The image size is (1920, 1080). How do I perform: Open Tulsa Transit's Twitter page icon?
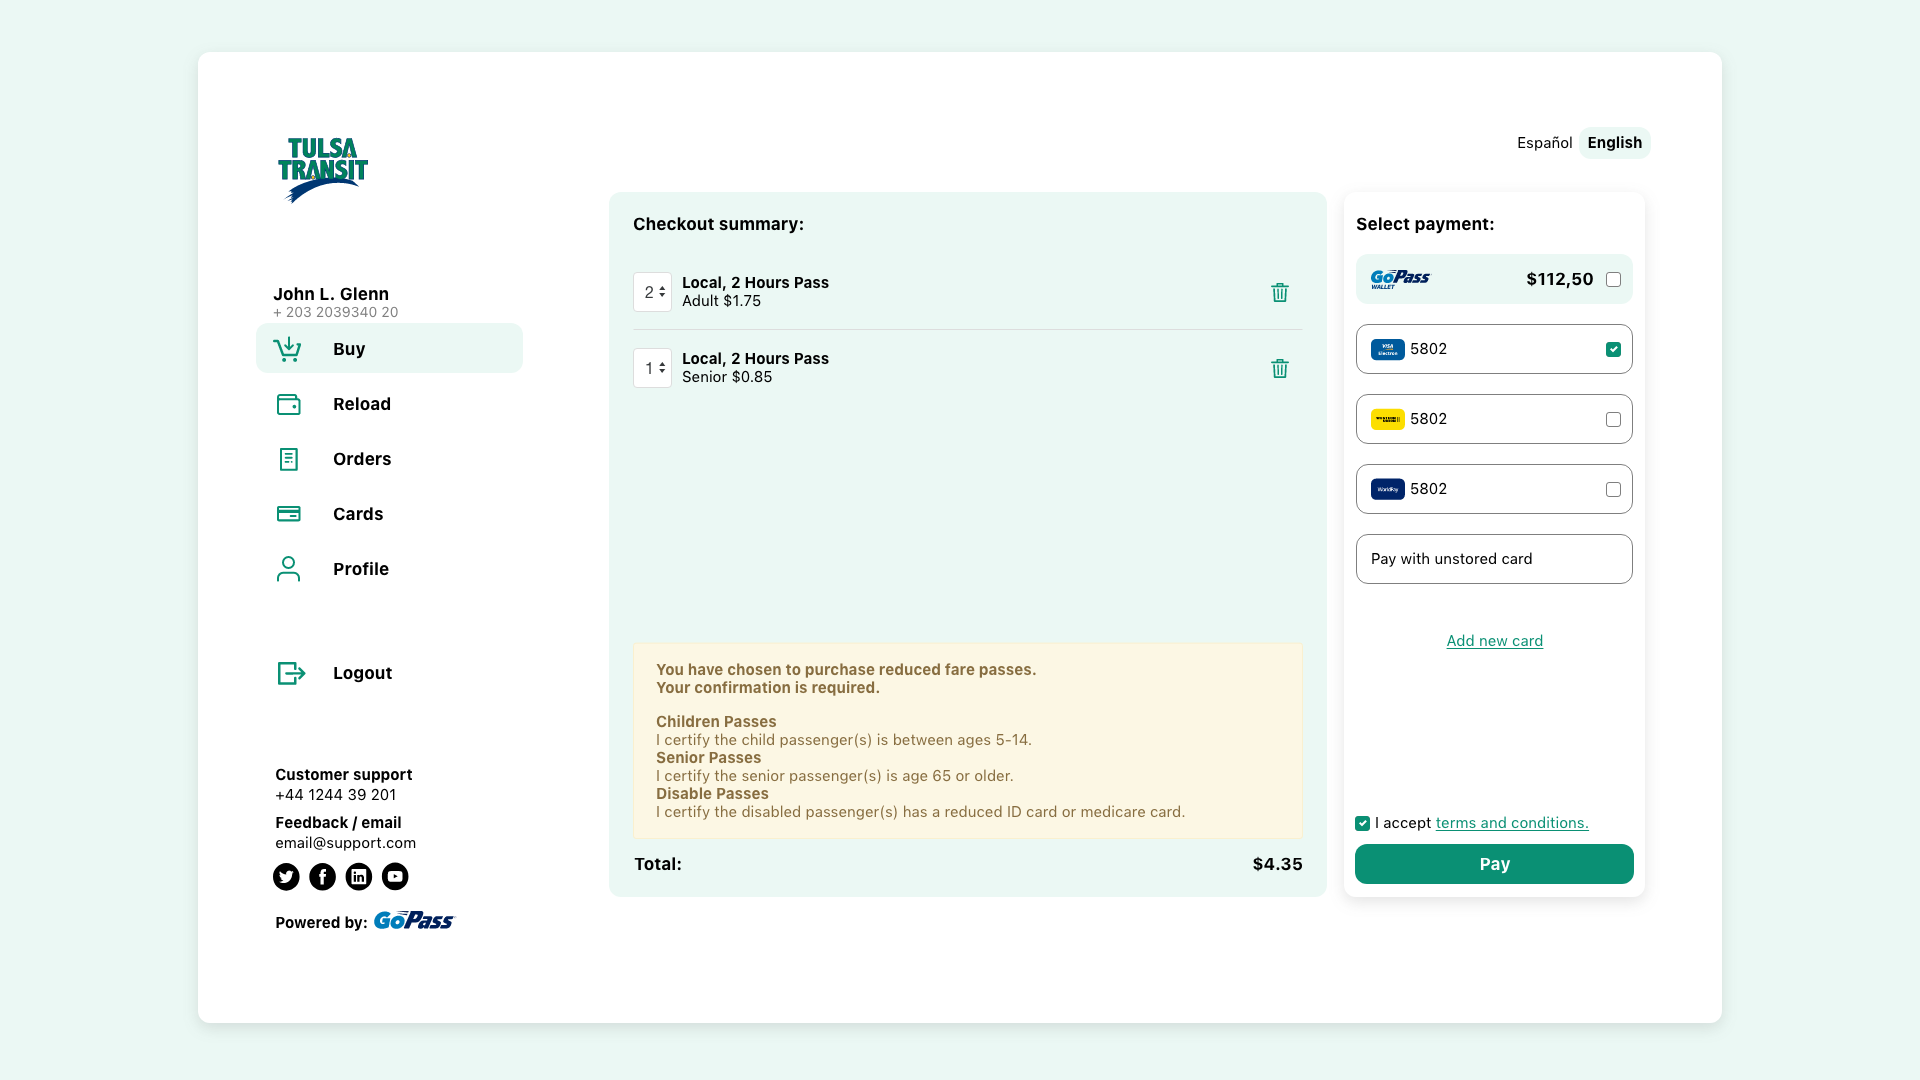(x=286, y=877)
